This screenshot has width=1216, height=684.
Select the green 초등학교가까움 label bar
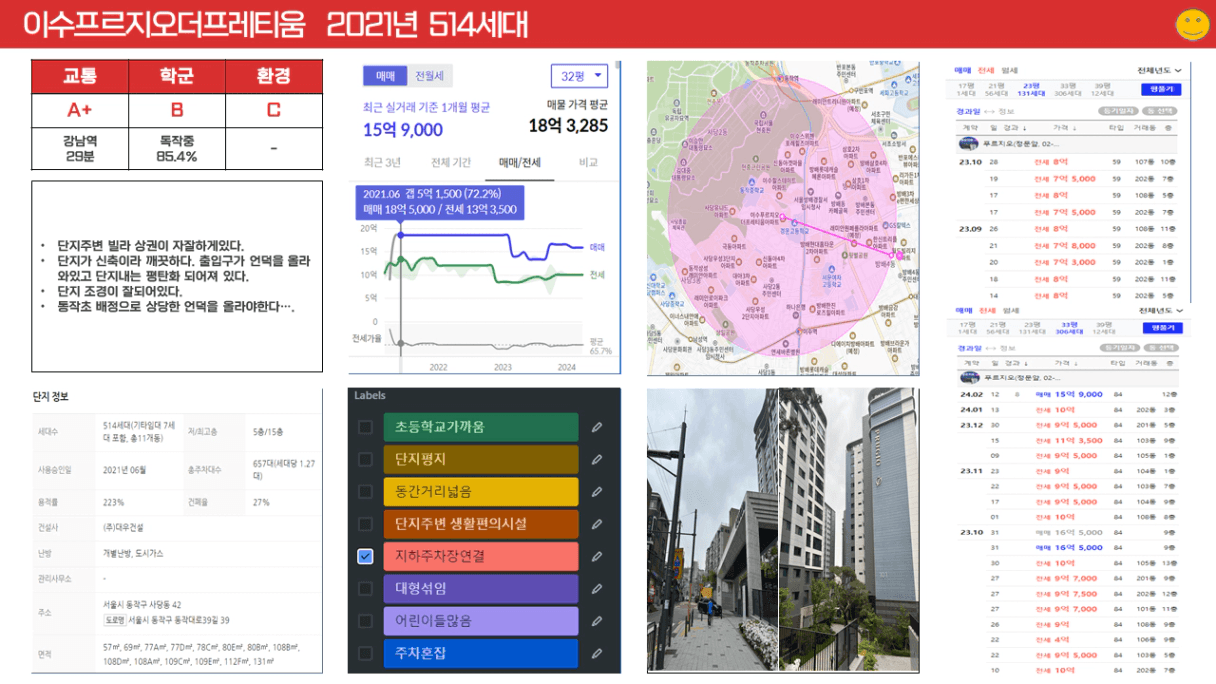point(480,427)
